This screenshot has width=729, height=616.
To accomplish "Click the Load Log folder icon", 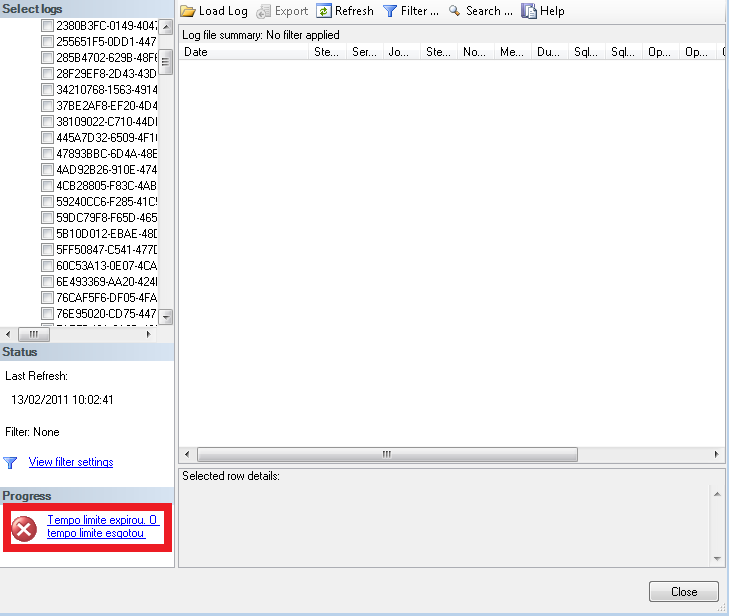I will pyautogui.click(x=188, y=11).
